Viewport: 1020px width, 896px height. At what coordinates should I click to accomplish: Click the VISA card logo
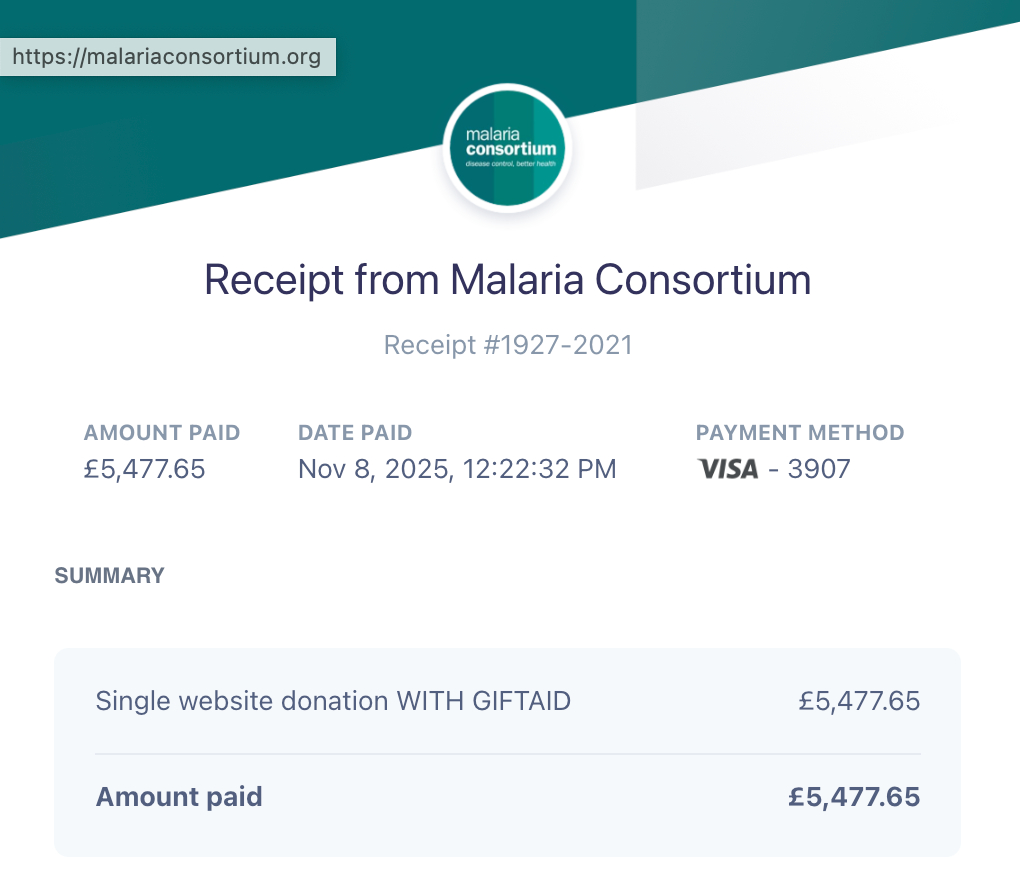(x=728, y=468)
